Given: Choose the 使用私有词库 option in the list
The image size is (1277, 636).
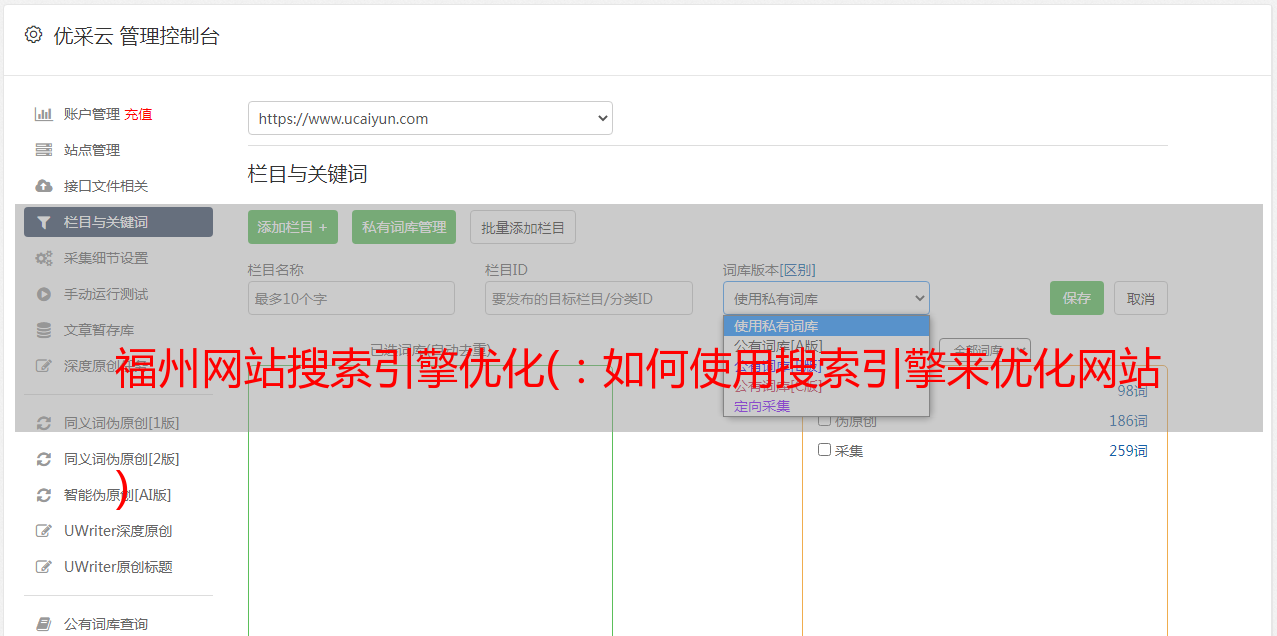Looking at the screenshot, I should 826,326.
